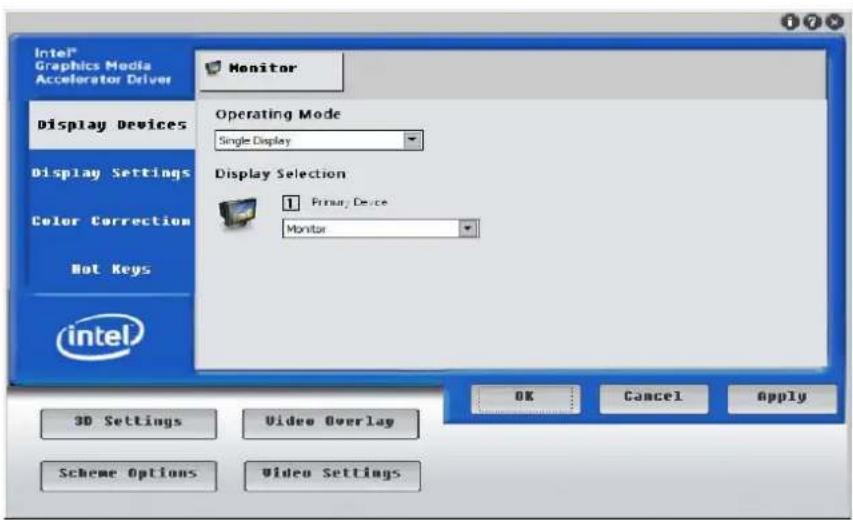Expand the Primary Device dropdown arrow
The image size is (853, 520).
click(x=467, y=228)
